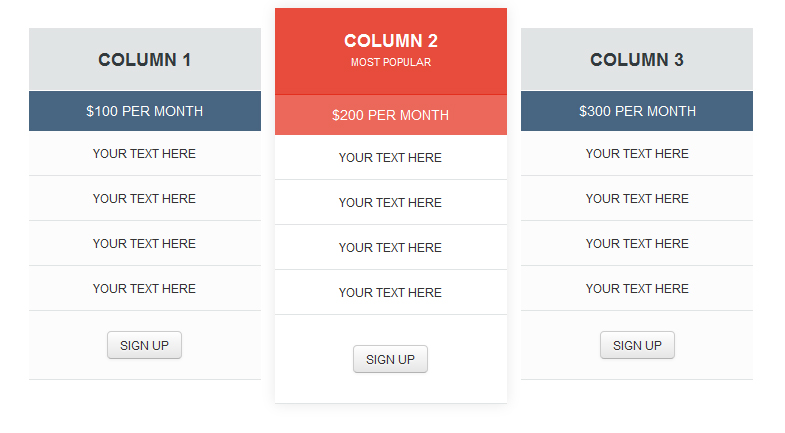
Task: Select first text row in Column 3
Action: [637, 154]
